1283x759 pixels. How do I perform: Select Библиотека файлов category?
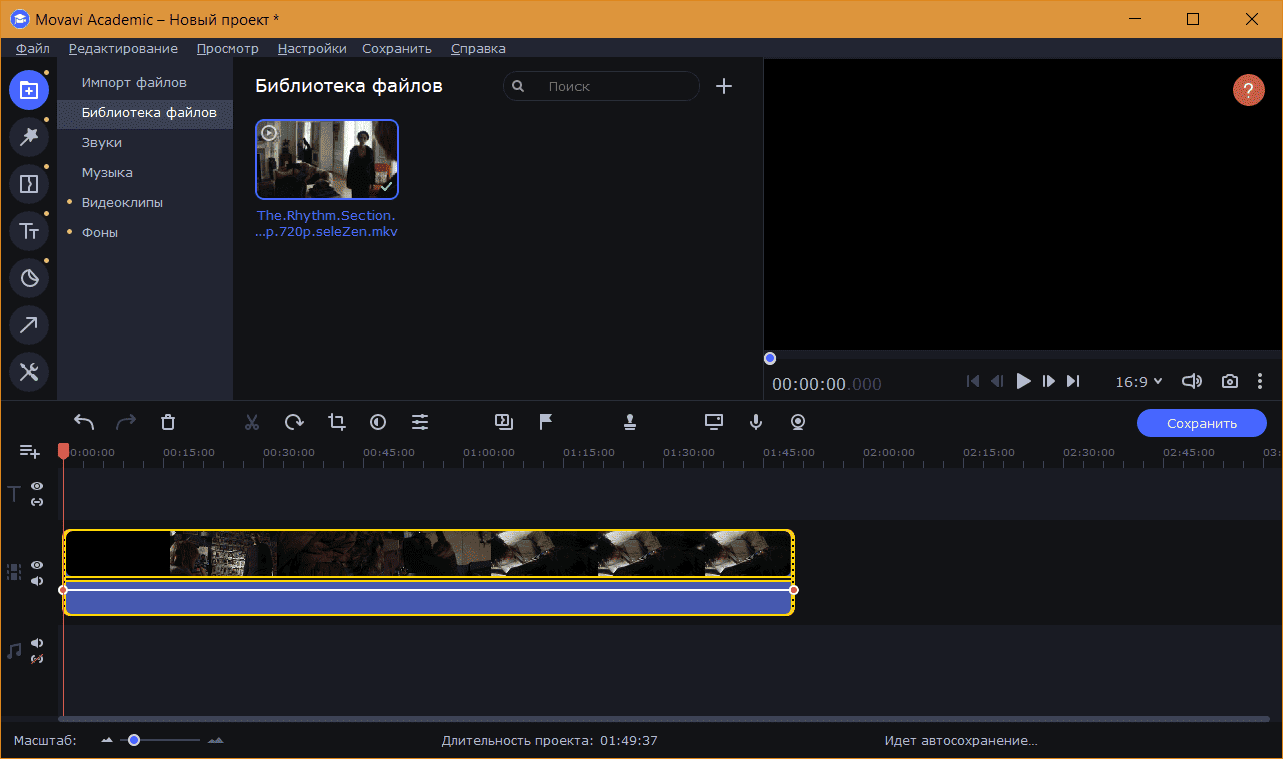click(x=145, y=112)
